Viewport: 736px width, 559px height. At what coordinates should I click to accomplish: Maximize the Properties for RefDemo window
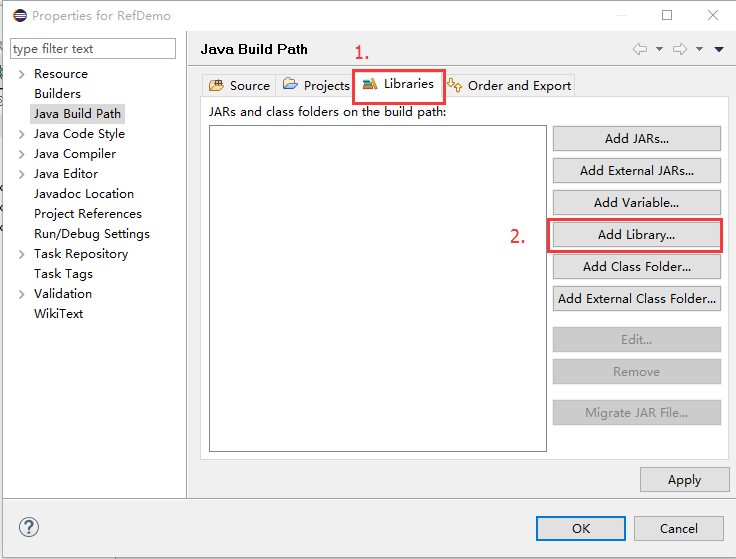tap(667, 15)
